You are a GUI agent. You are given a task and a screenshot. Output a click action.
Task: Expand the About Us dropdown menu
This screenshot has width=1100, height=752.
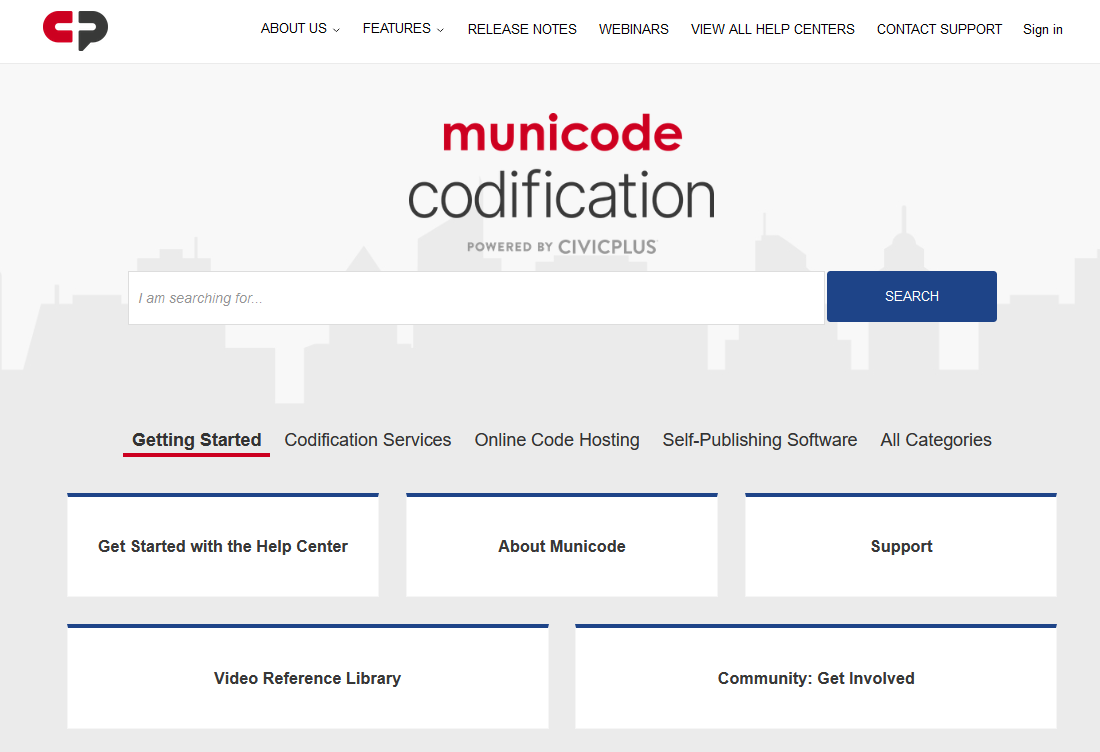(300, 29)
